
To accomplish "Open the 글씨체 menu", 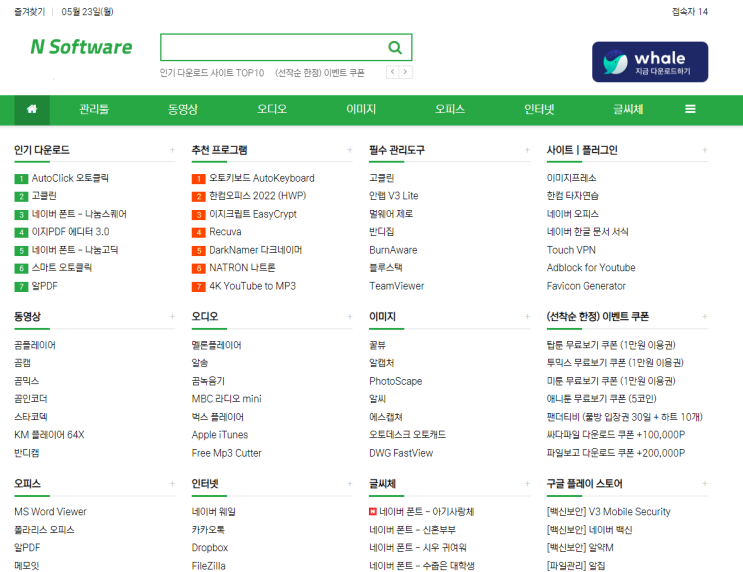I will coord(628,109).
